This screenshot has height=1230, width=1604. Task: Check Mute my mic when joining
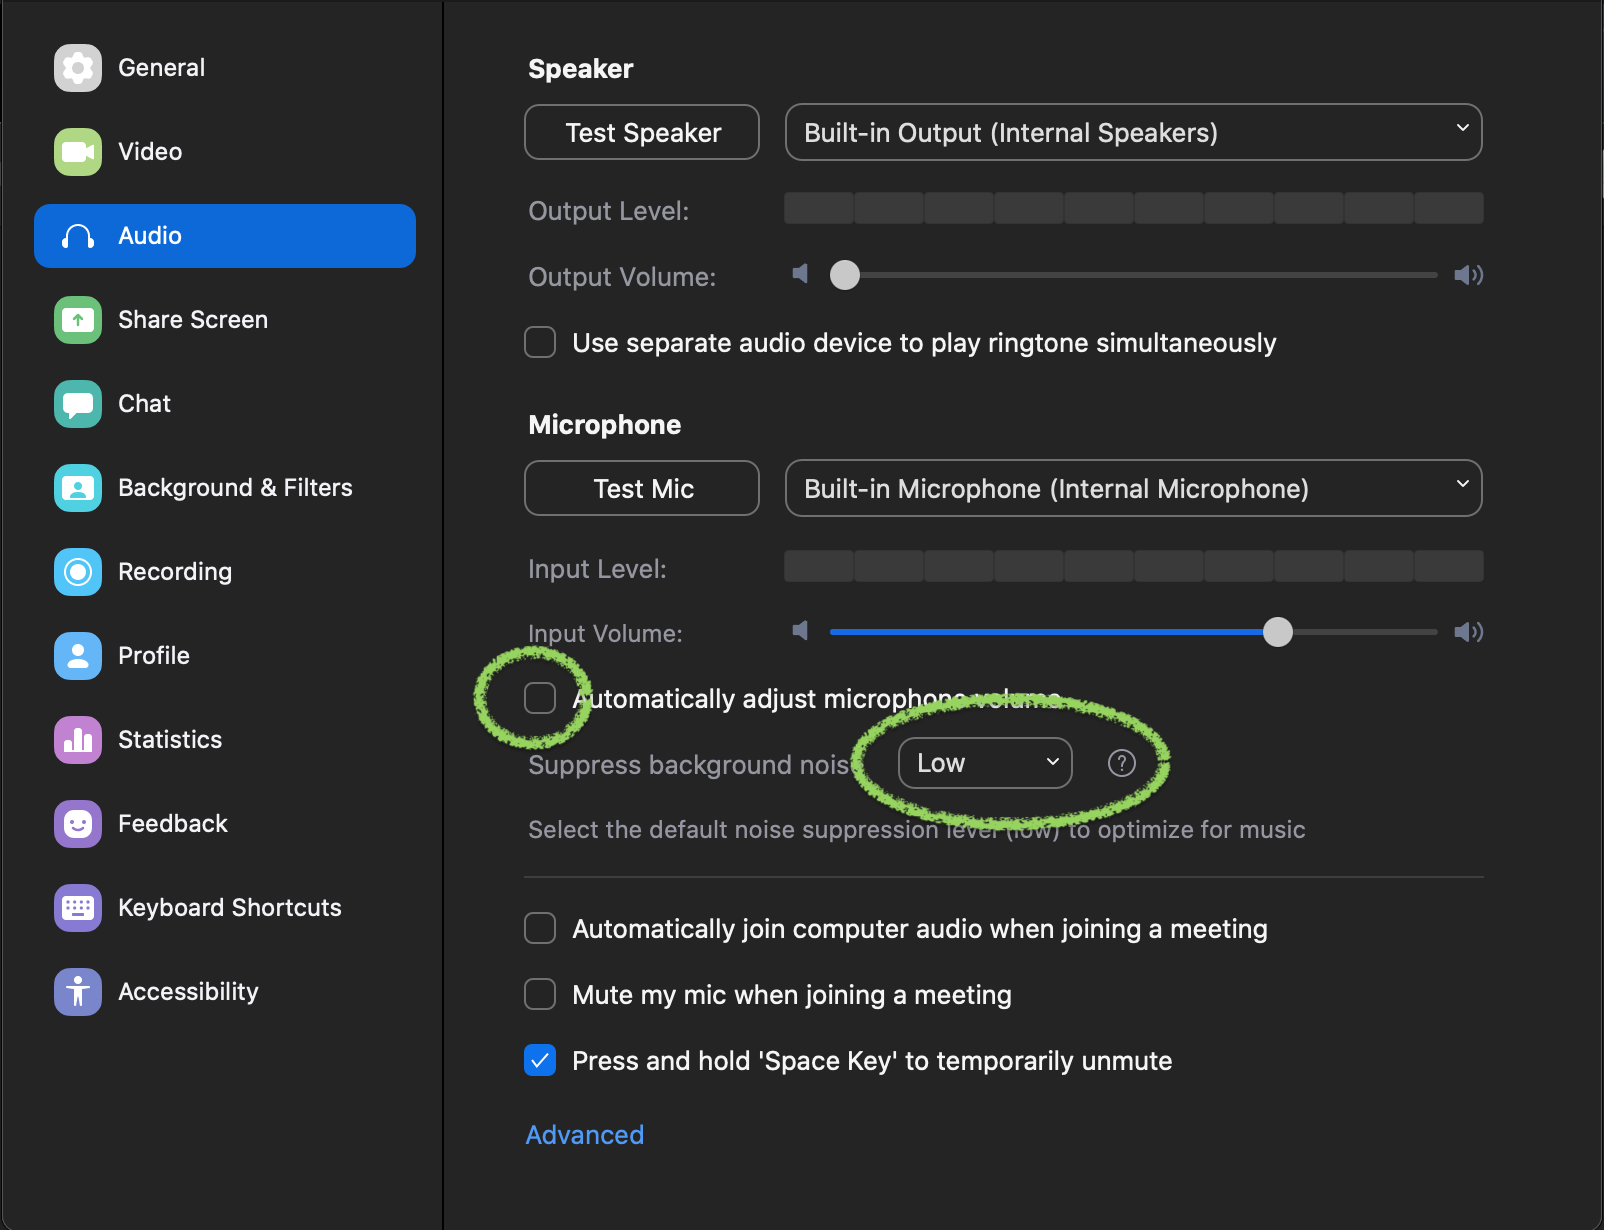[540, 994]
